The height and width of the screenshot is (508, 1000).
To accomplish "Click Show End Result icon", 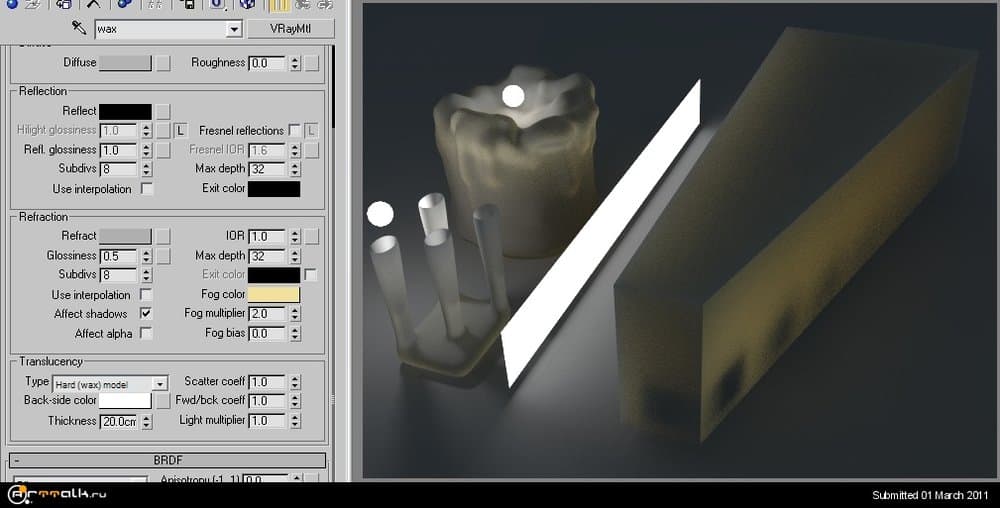I will click(277, 4).
